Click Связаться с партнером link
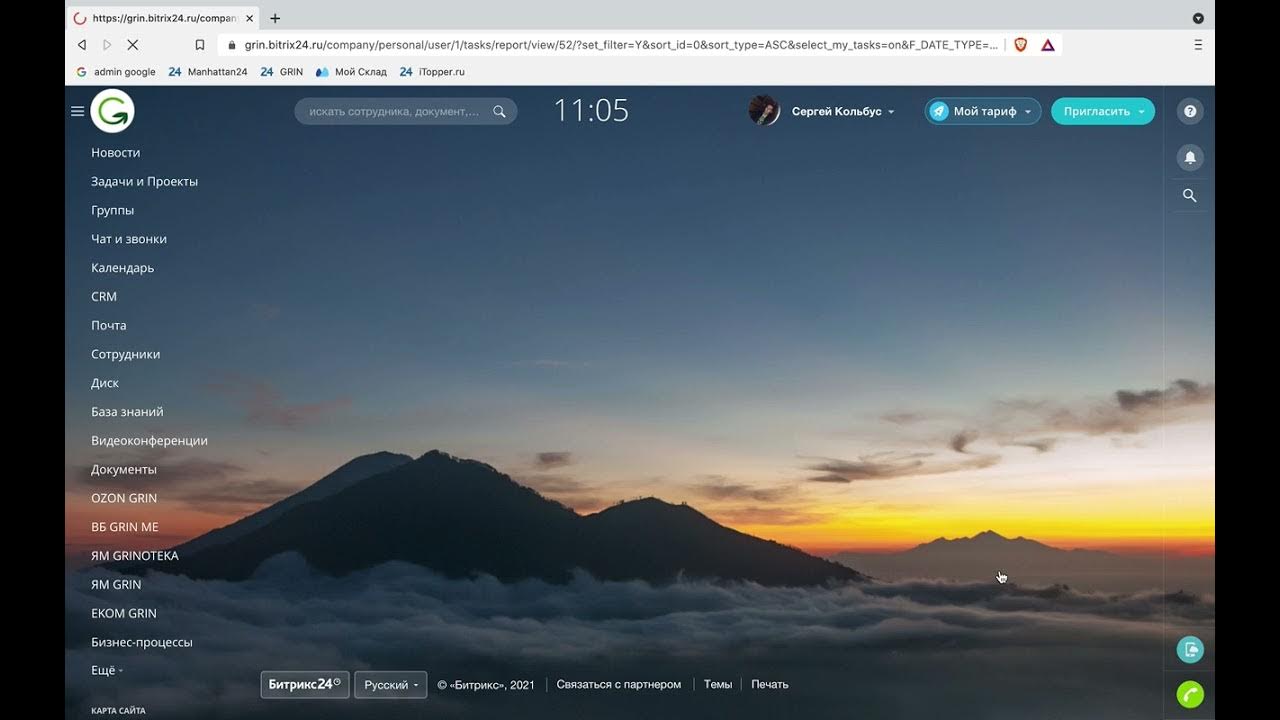Viewport: 1280px width, 720px height. pos(619,685)
